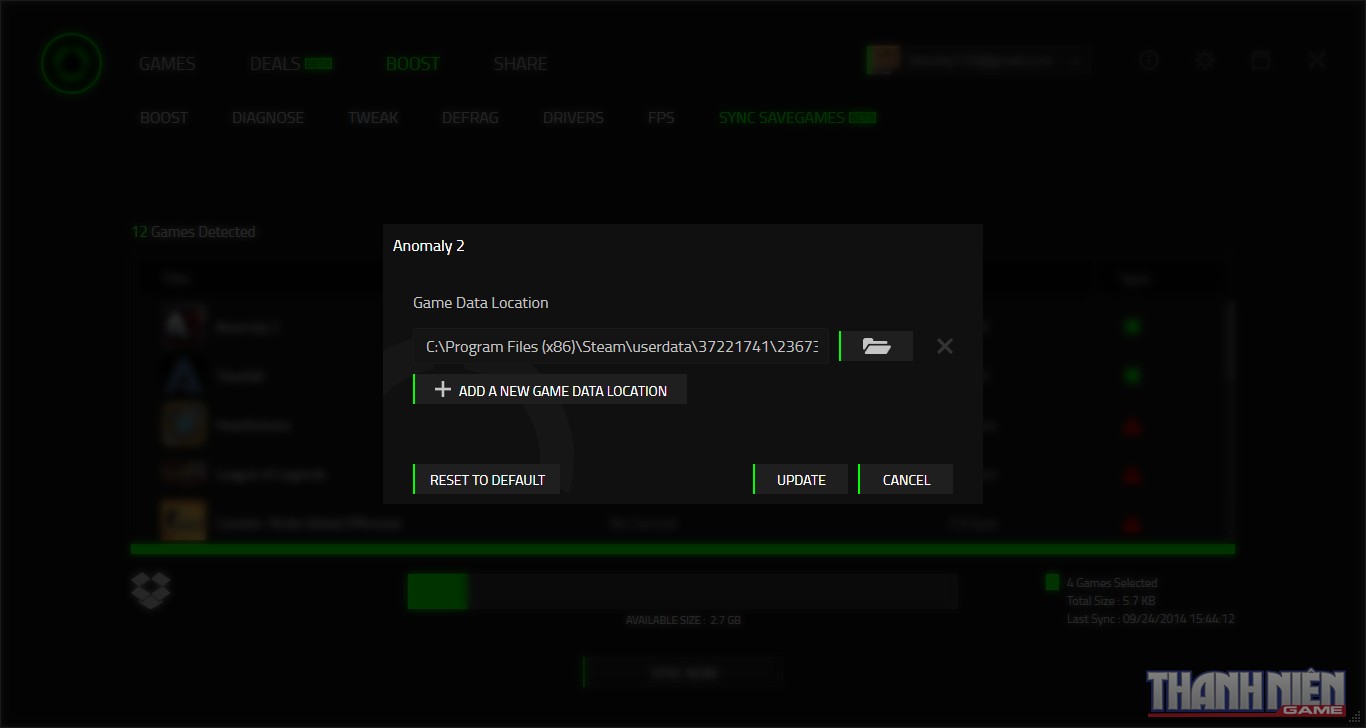1366x728 pixels.
Task: Switch to the Drivers sub-tab
Action: [x=573, y=117]
